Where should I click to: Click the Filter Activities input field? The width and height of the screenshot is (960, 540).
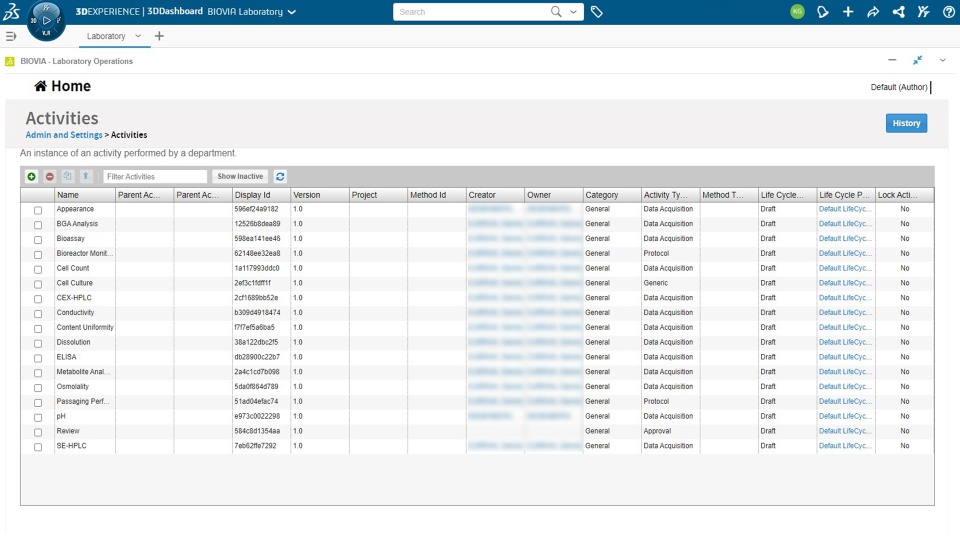coord(155,176)
